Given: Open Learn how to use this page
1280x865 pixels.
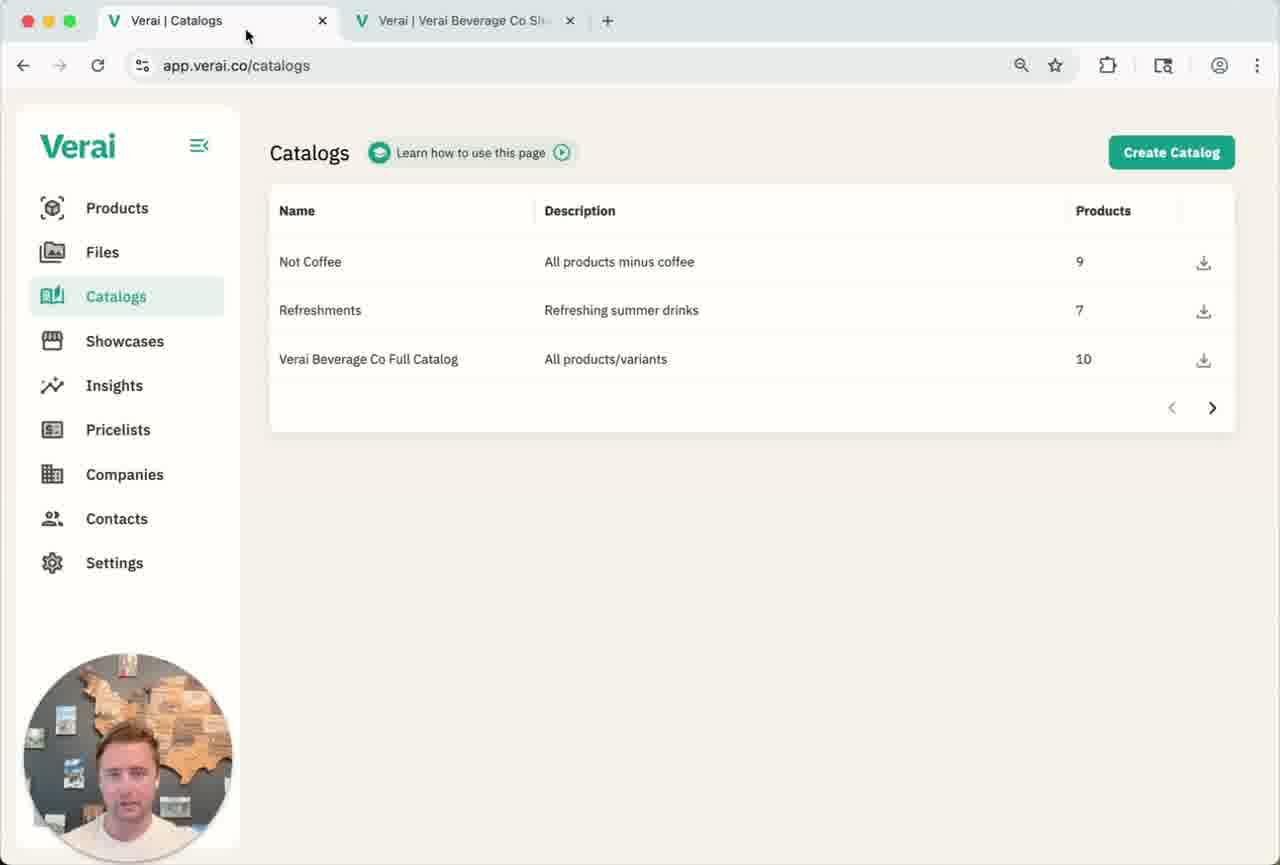Looking at the screenshot, I should point(473,153).
